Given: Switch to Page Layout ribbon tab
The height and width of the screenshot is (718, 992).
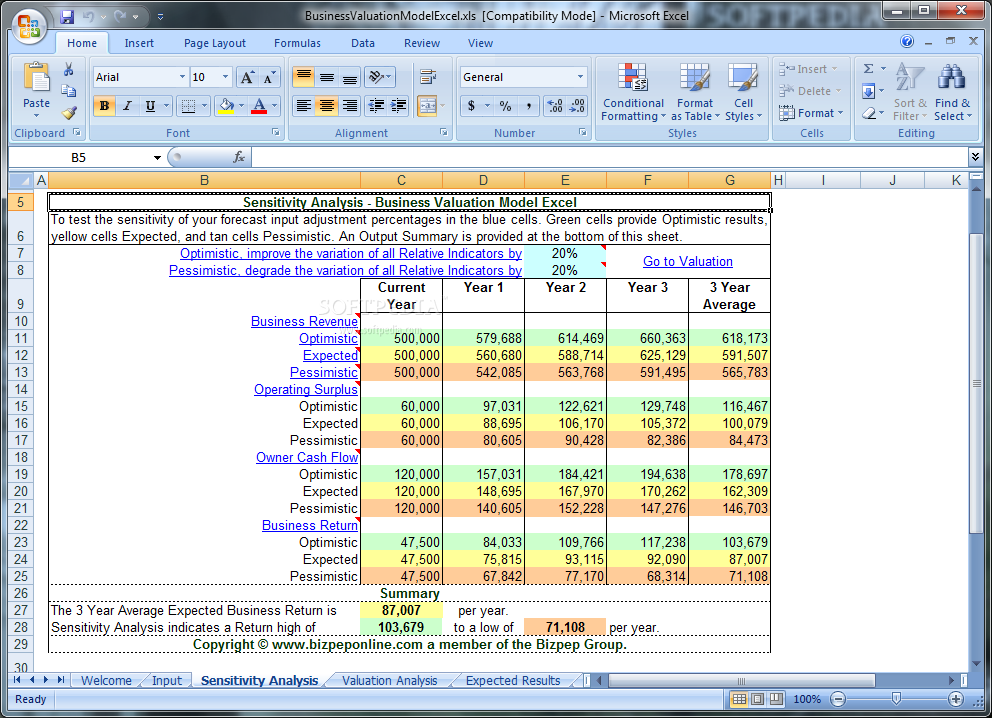Looking at the screenshot, I should 214,43.
